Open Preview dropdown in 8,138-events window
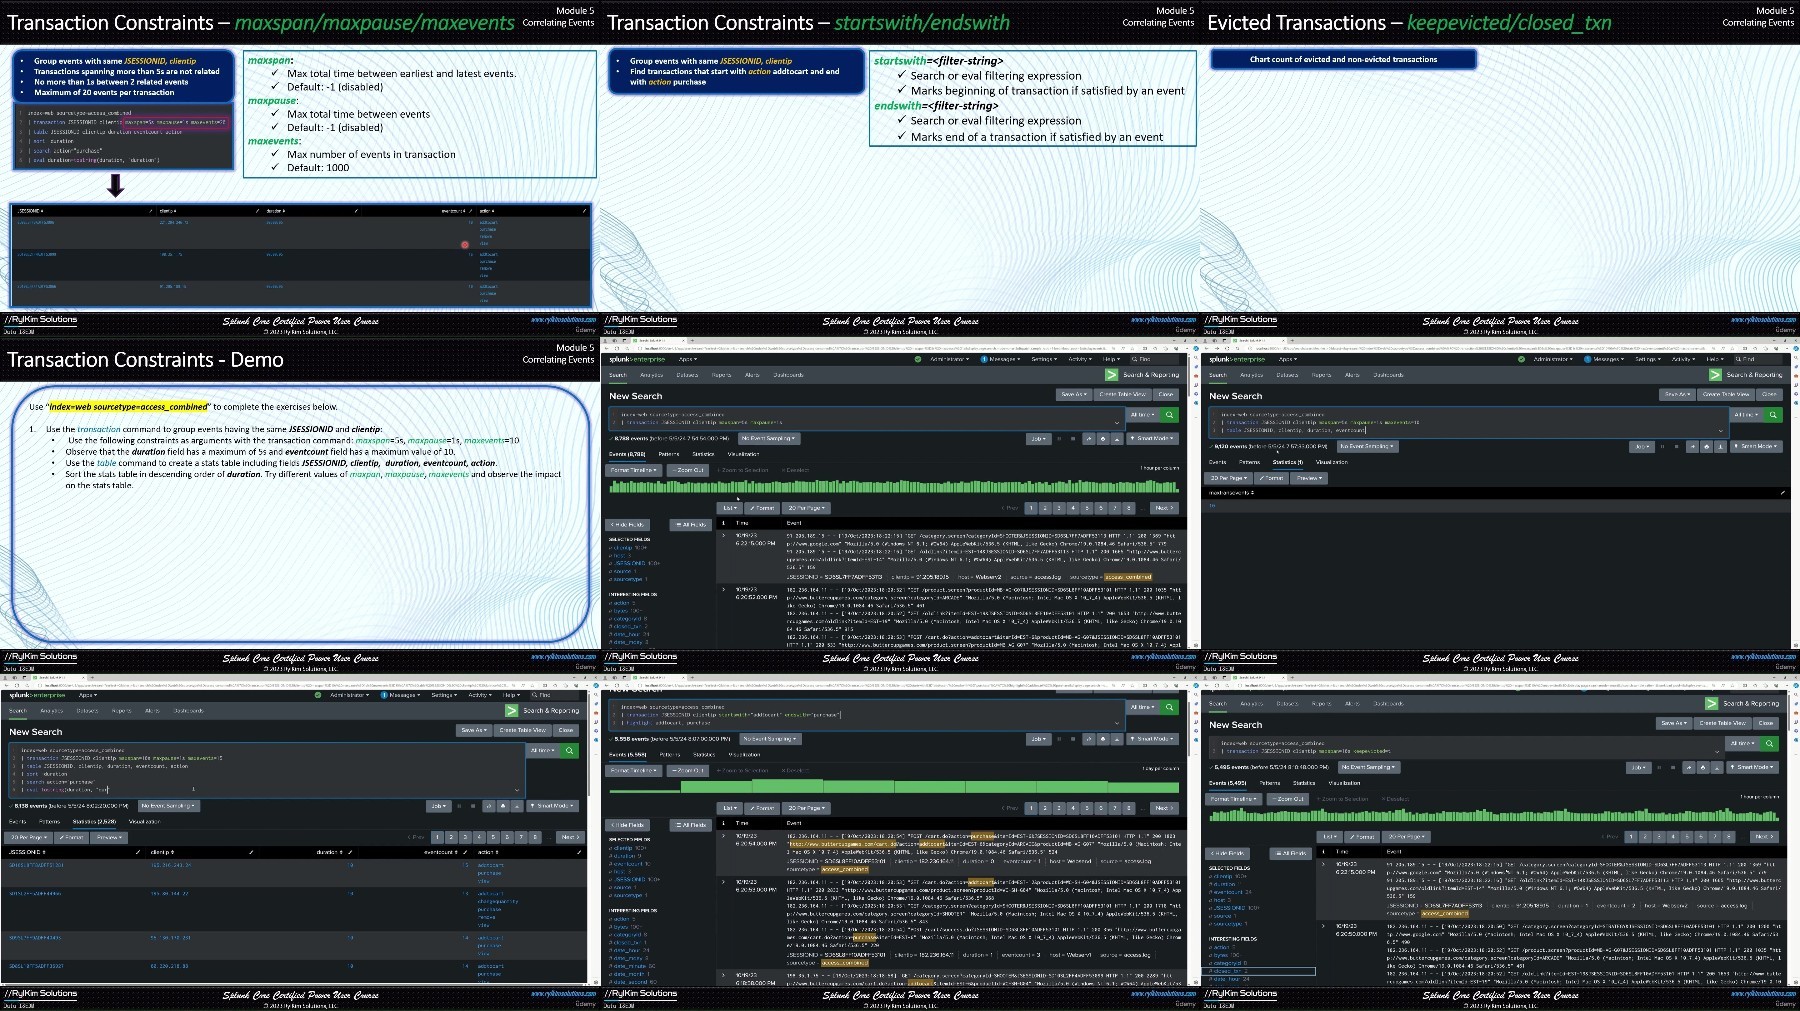1800x1011 pixels. point(108,837)
